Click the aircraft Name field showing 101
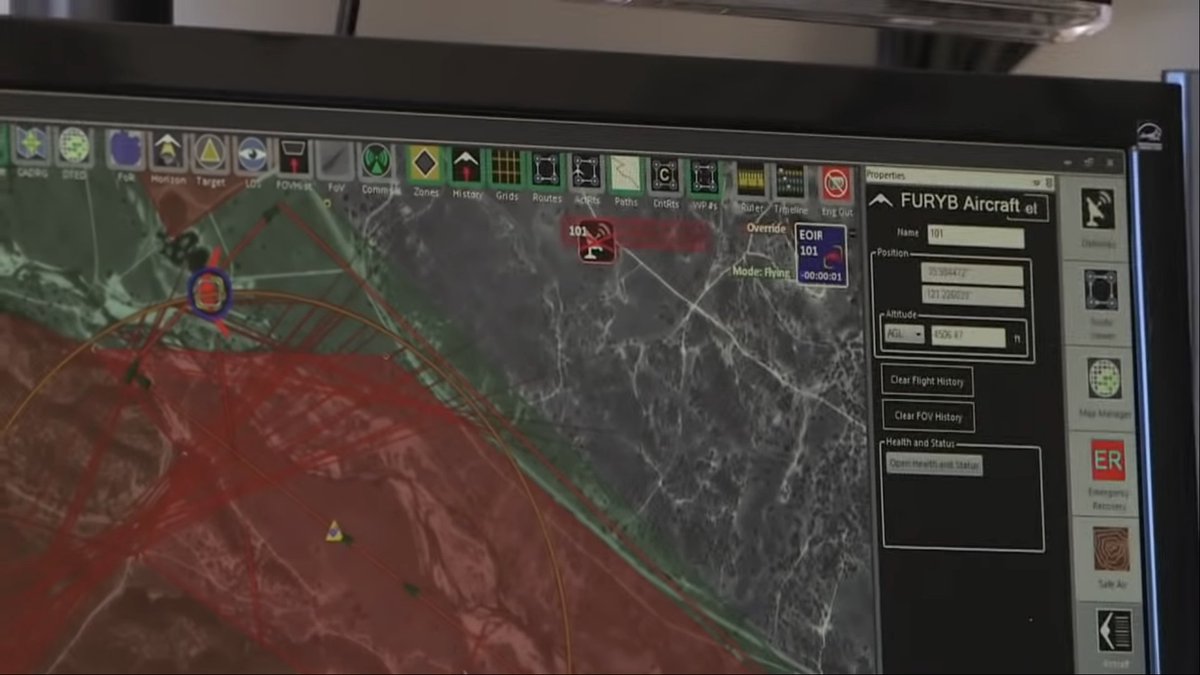 (975, 237)
